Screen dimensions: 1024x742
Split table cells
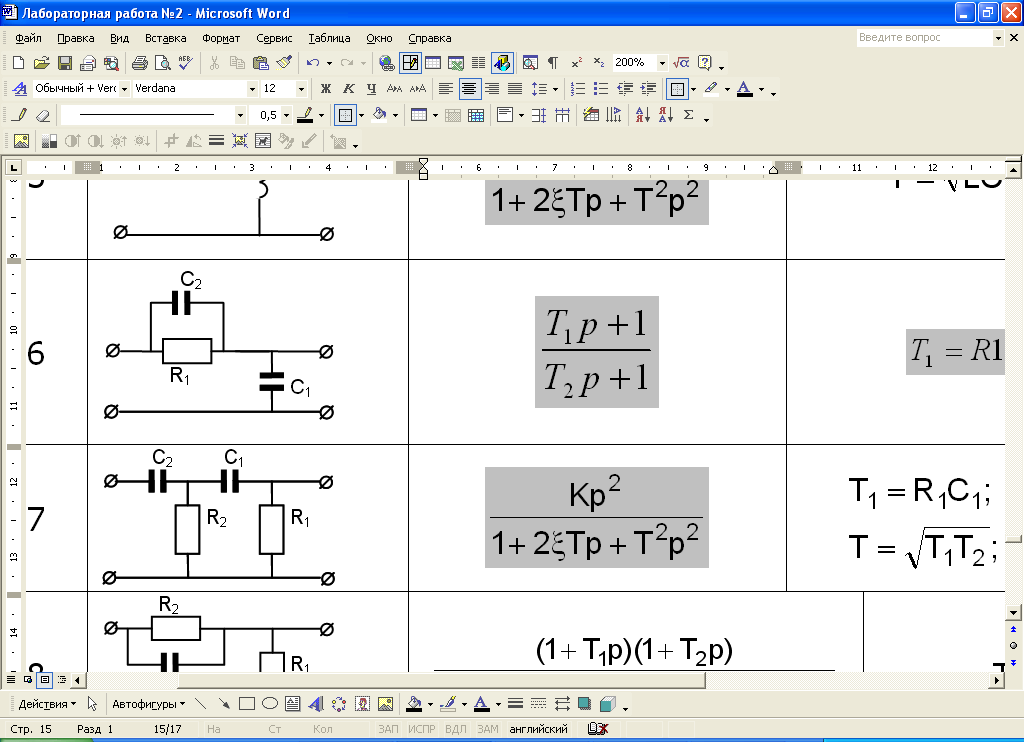[x=476, y=116]
